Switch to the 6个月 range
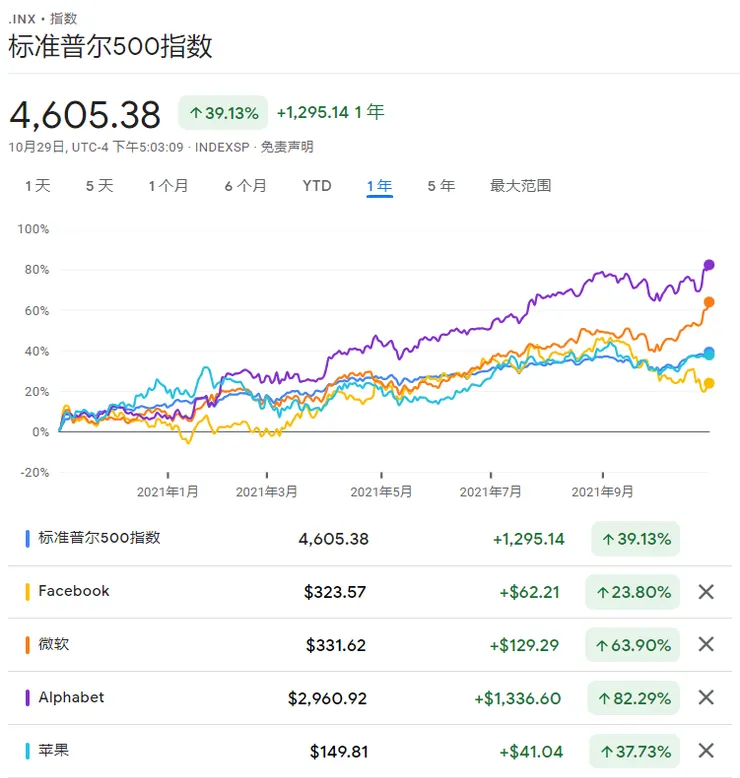 tap(245, 186)
